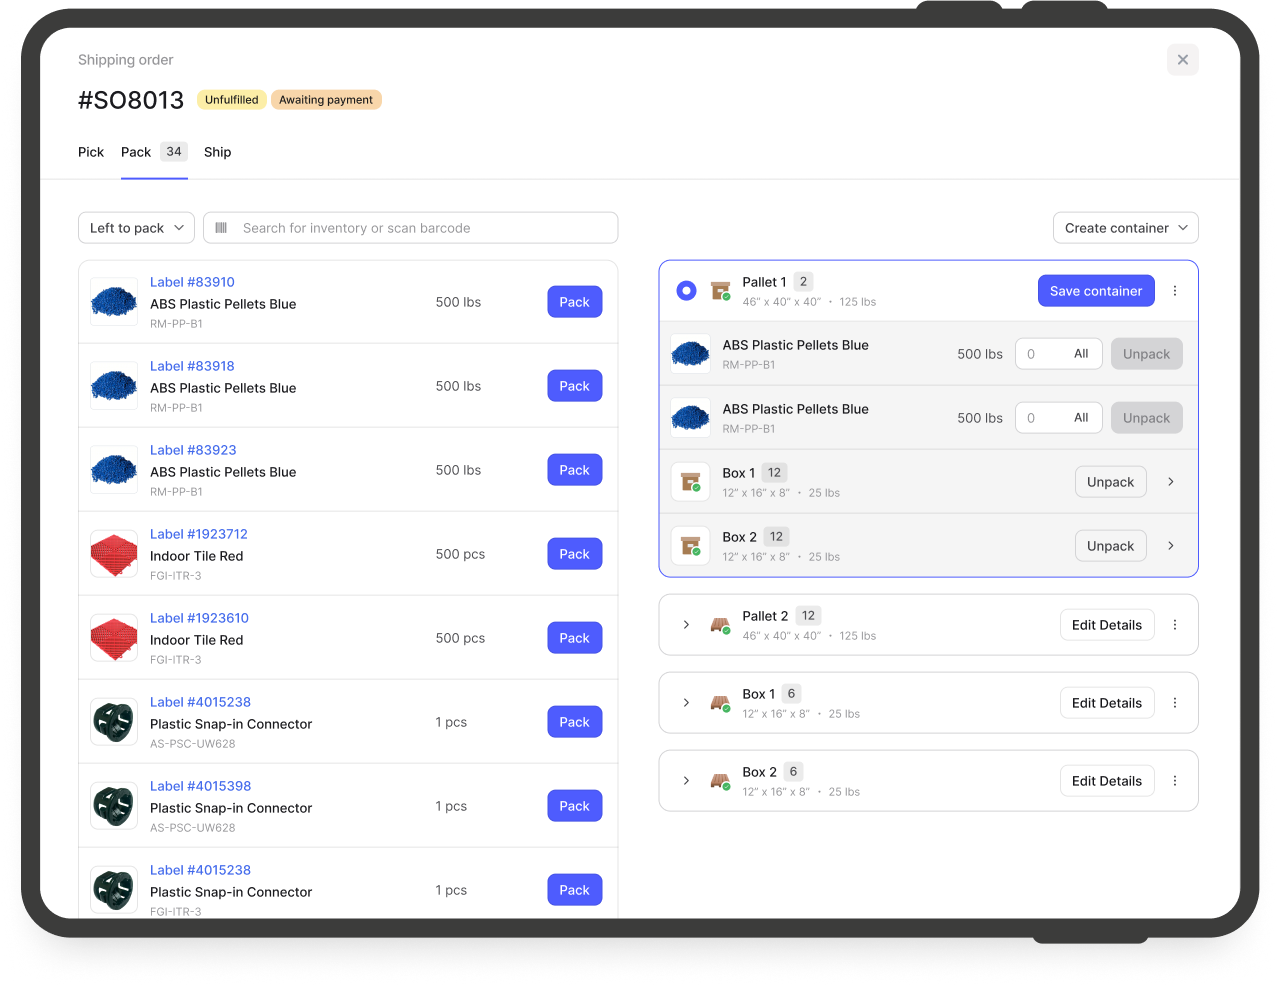The width and height of the screenshot is (1277, 986).
Task: Open more options for bottom Box 2 container
Action: (1175, 781)
